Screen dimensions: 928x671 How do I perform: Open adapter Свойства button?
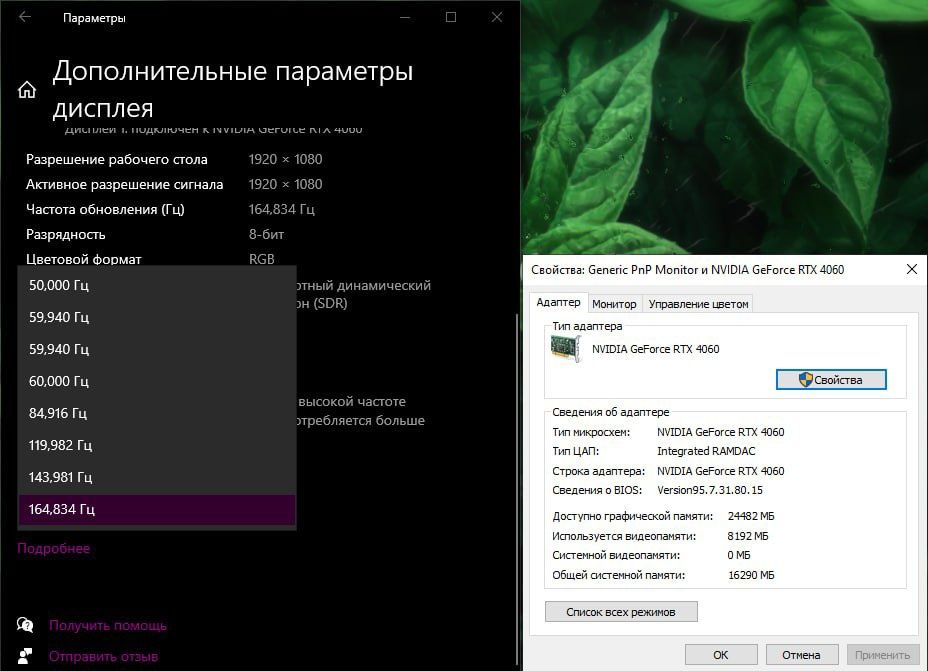pos(831,380)
